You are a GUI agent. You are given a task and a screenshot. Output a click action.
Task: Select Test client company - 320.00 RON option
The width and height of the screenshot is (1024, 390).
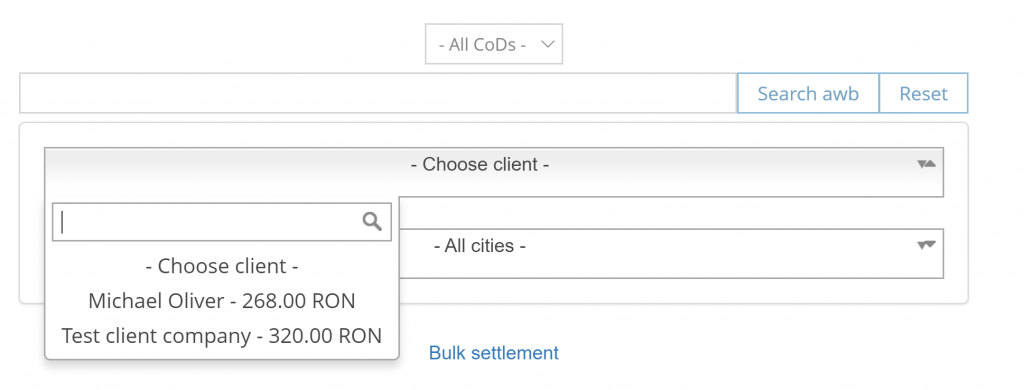coord(222,336)
